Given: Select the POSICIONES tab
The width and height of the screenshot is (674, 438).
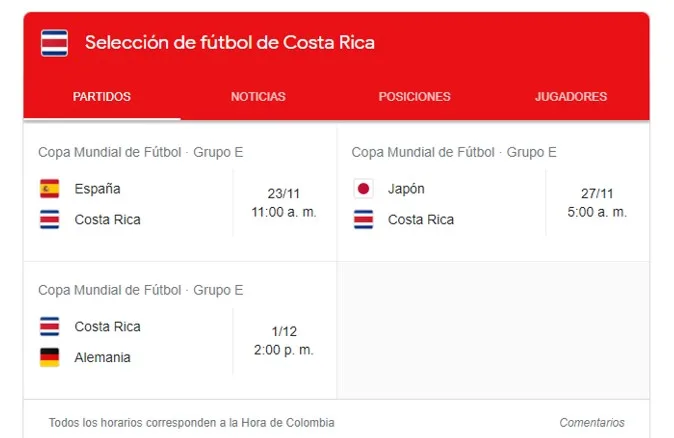Looking at the screenshot, I should pos(414,97).
